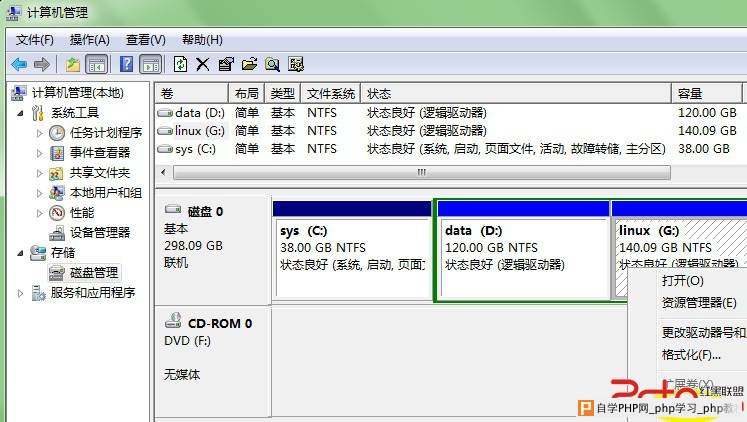The width and height of the screenshot is (747, 422).
Task: Click the Open folder toolbar icon
Action: click(x=249, y=64)
